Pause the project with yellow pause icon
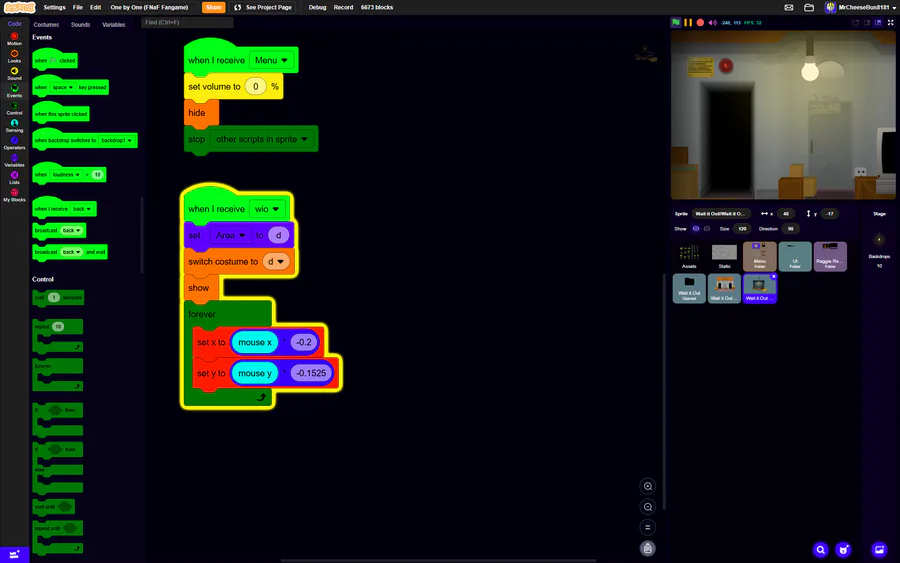 pos(688,22)
